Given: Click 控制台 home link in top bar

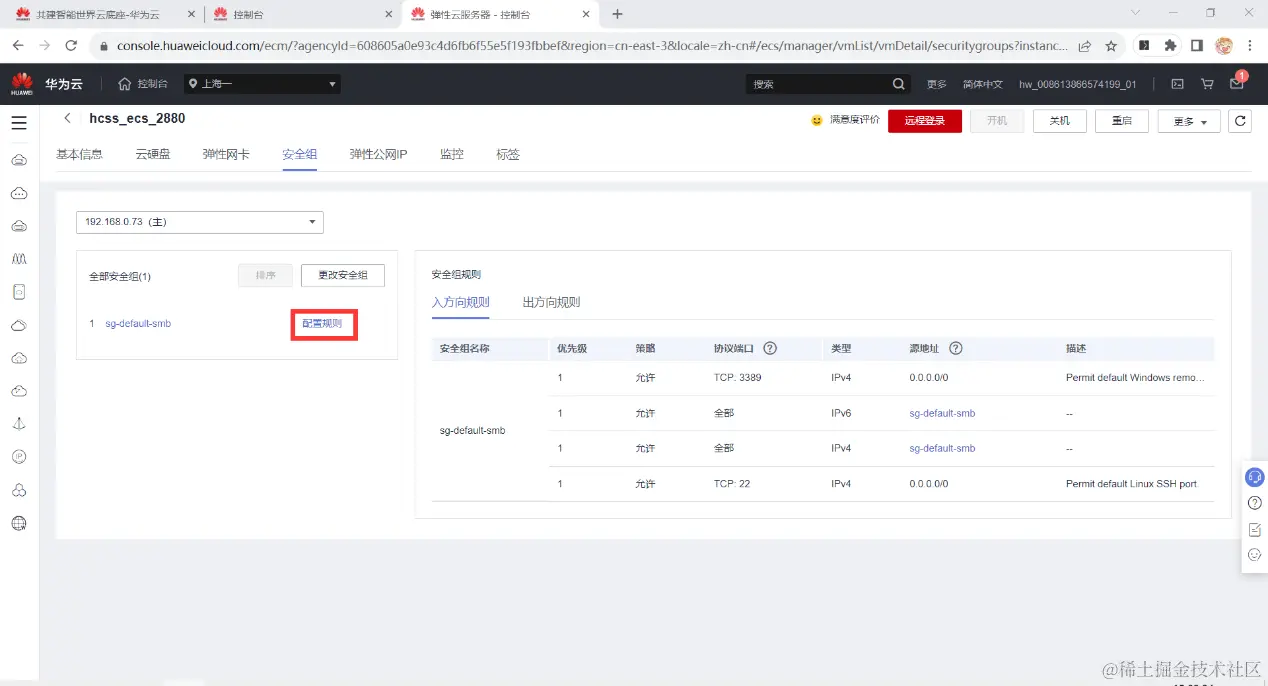Looking at the screenshot, I should pyautogui.click(x=143, y=84).
